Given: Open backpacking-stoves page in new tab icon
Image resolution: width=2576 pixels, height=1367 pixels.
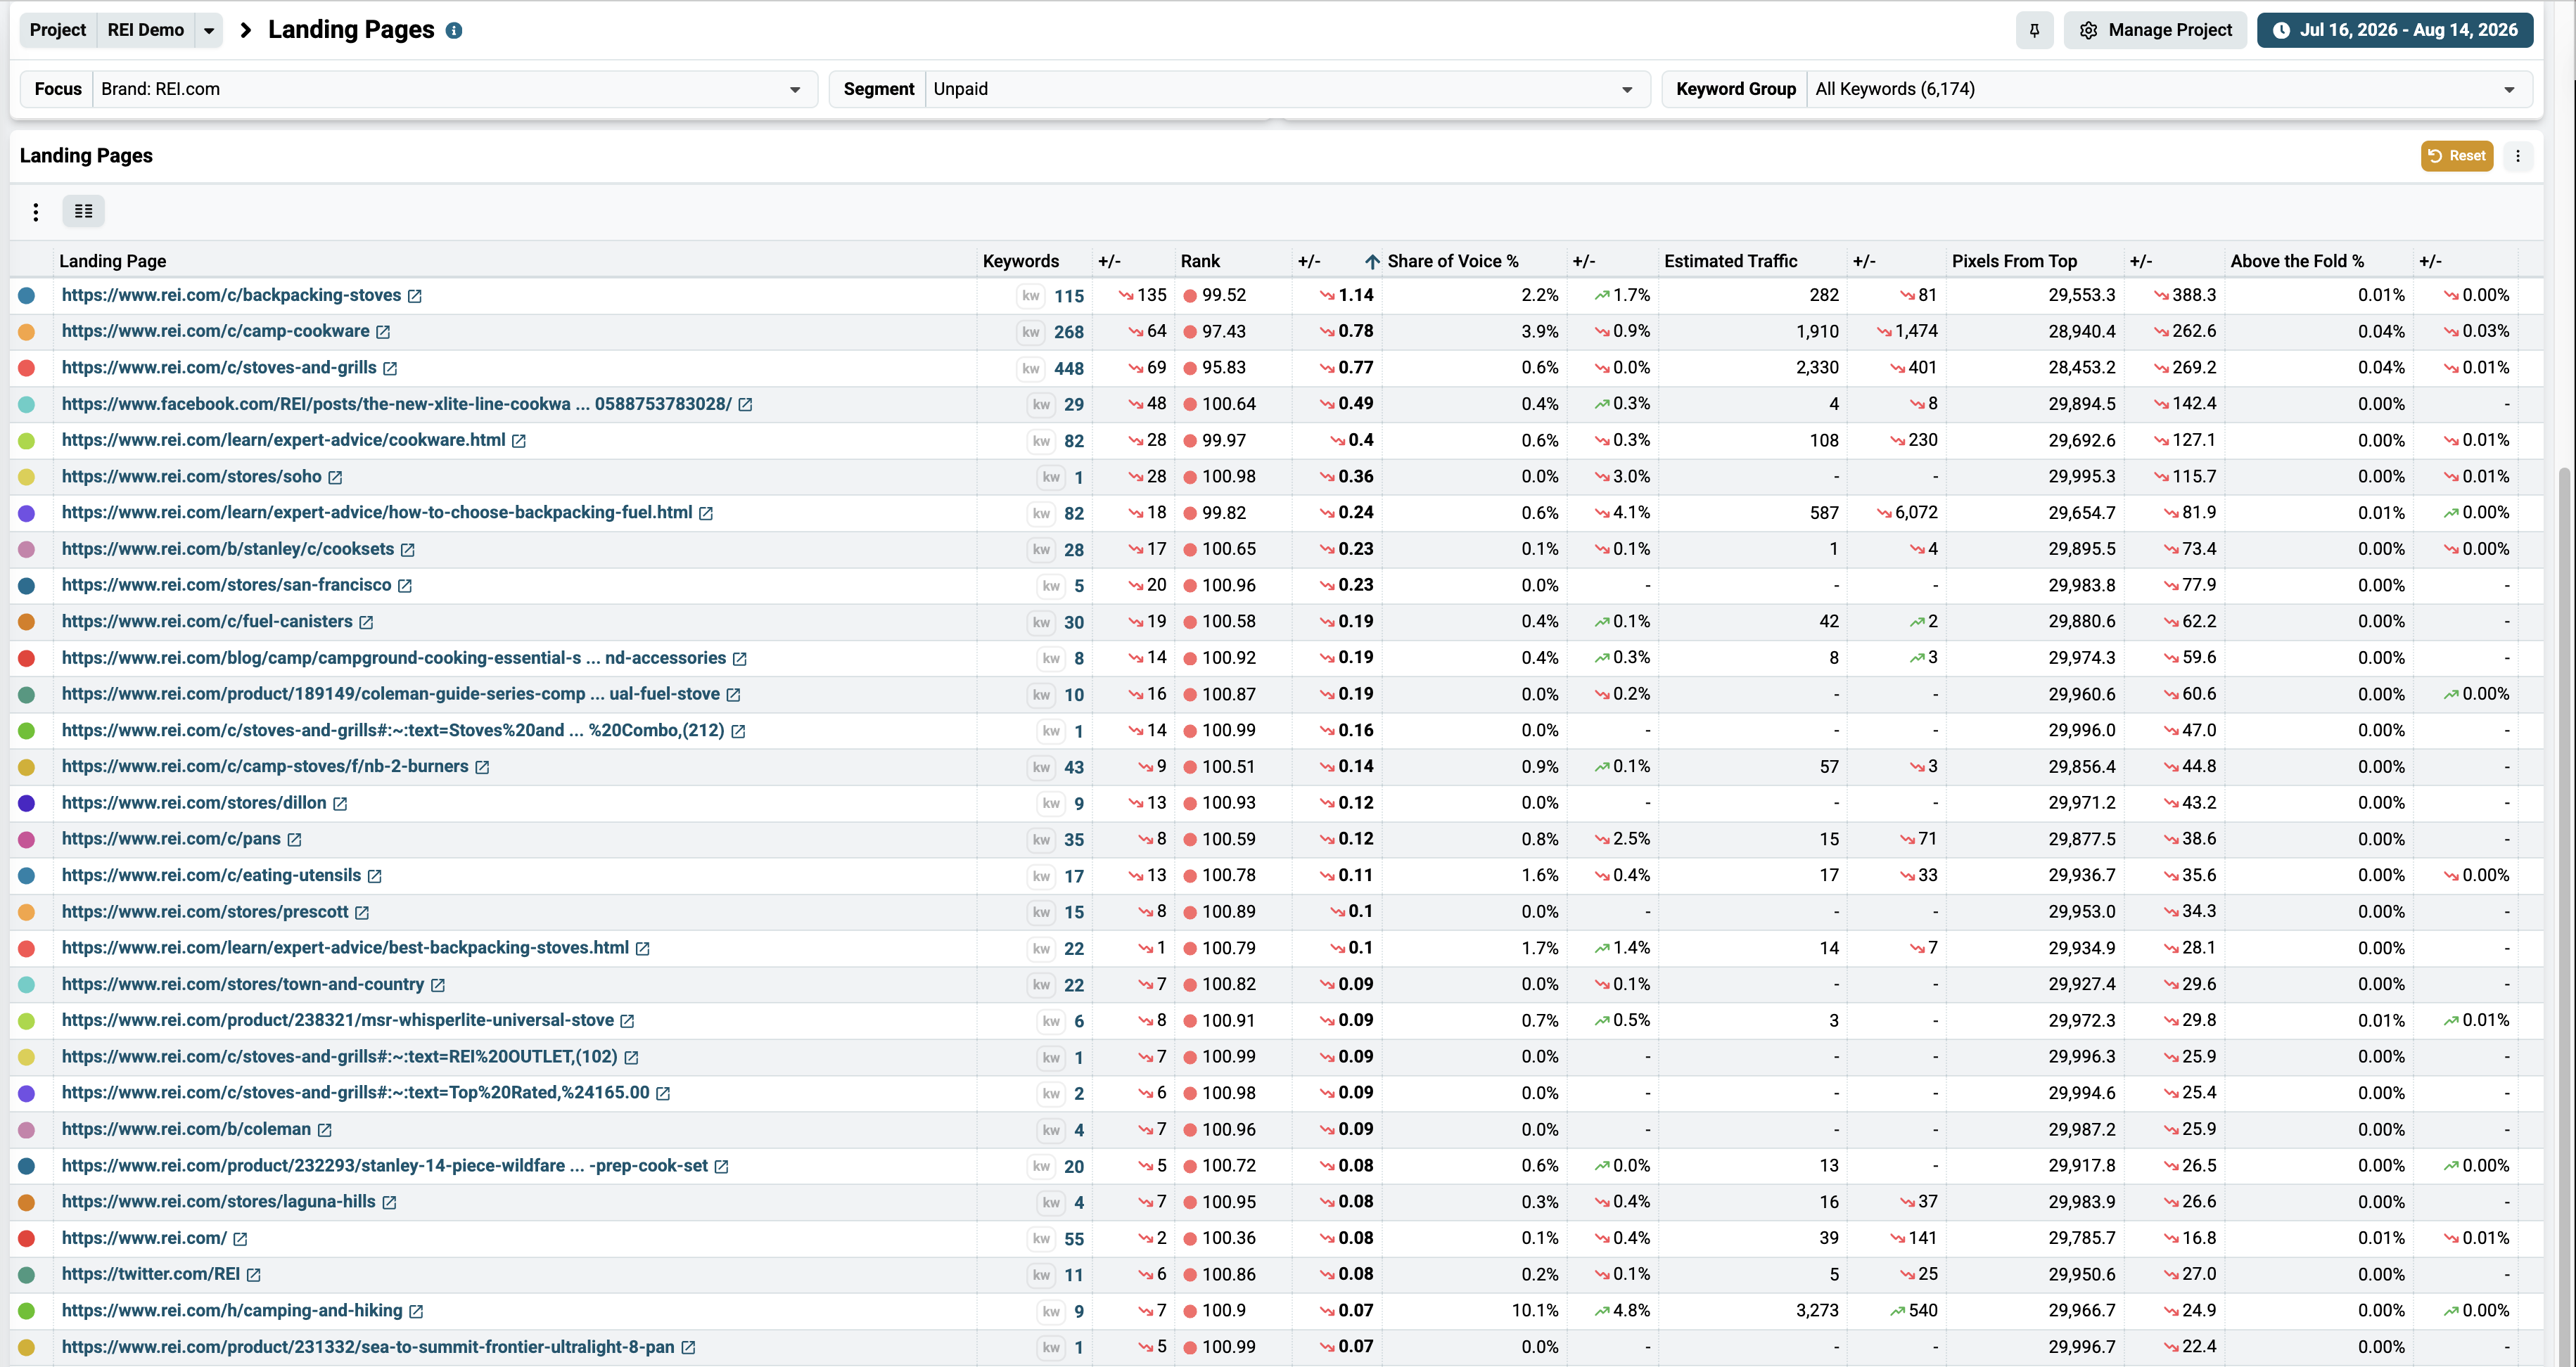Looking at the screenshot, I should pos(415,296).
